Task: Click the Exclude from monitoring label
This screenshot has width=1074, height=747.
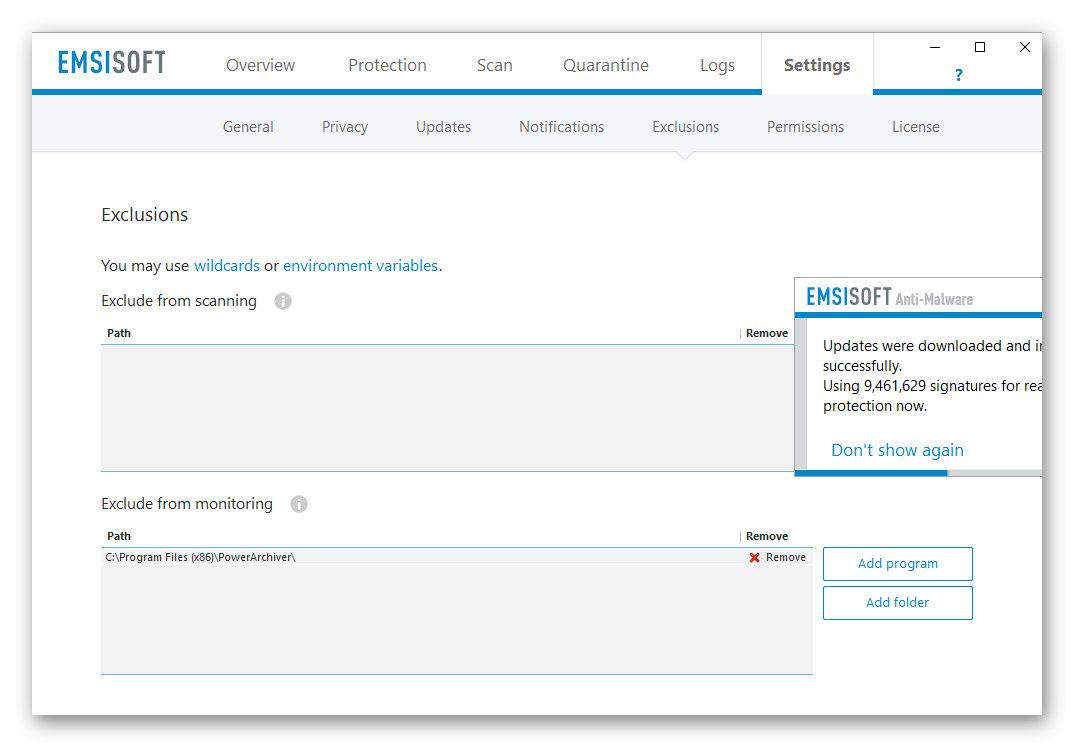Action: (x=187, y=504)
